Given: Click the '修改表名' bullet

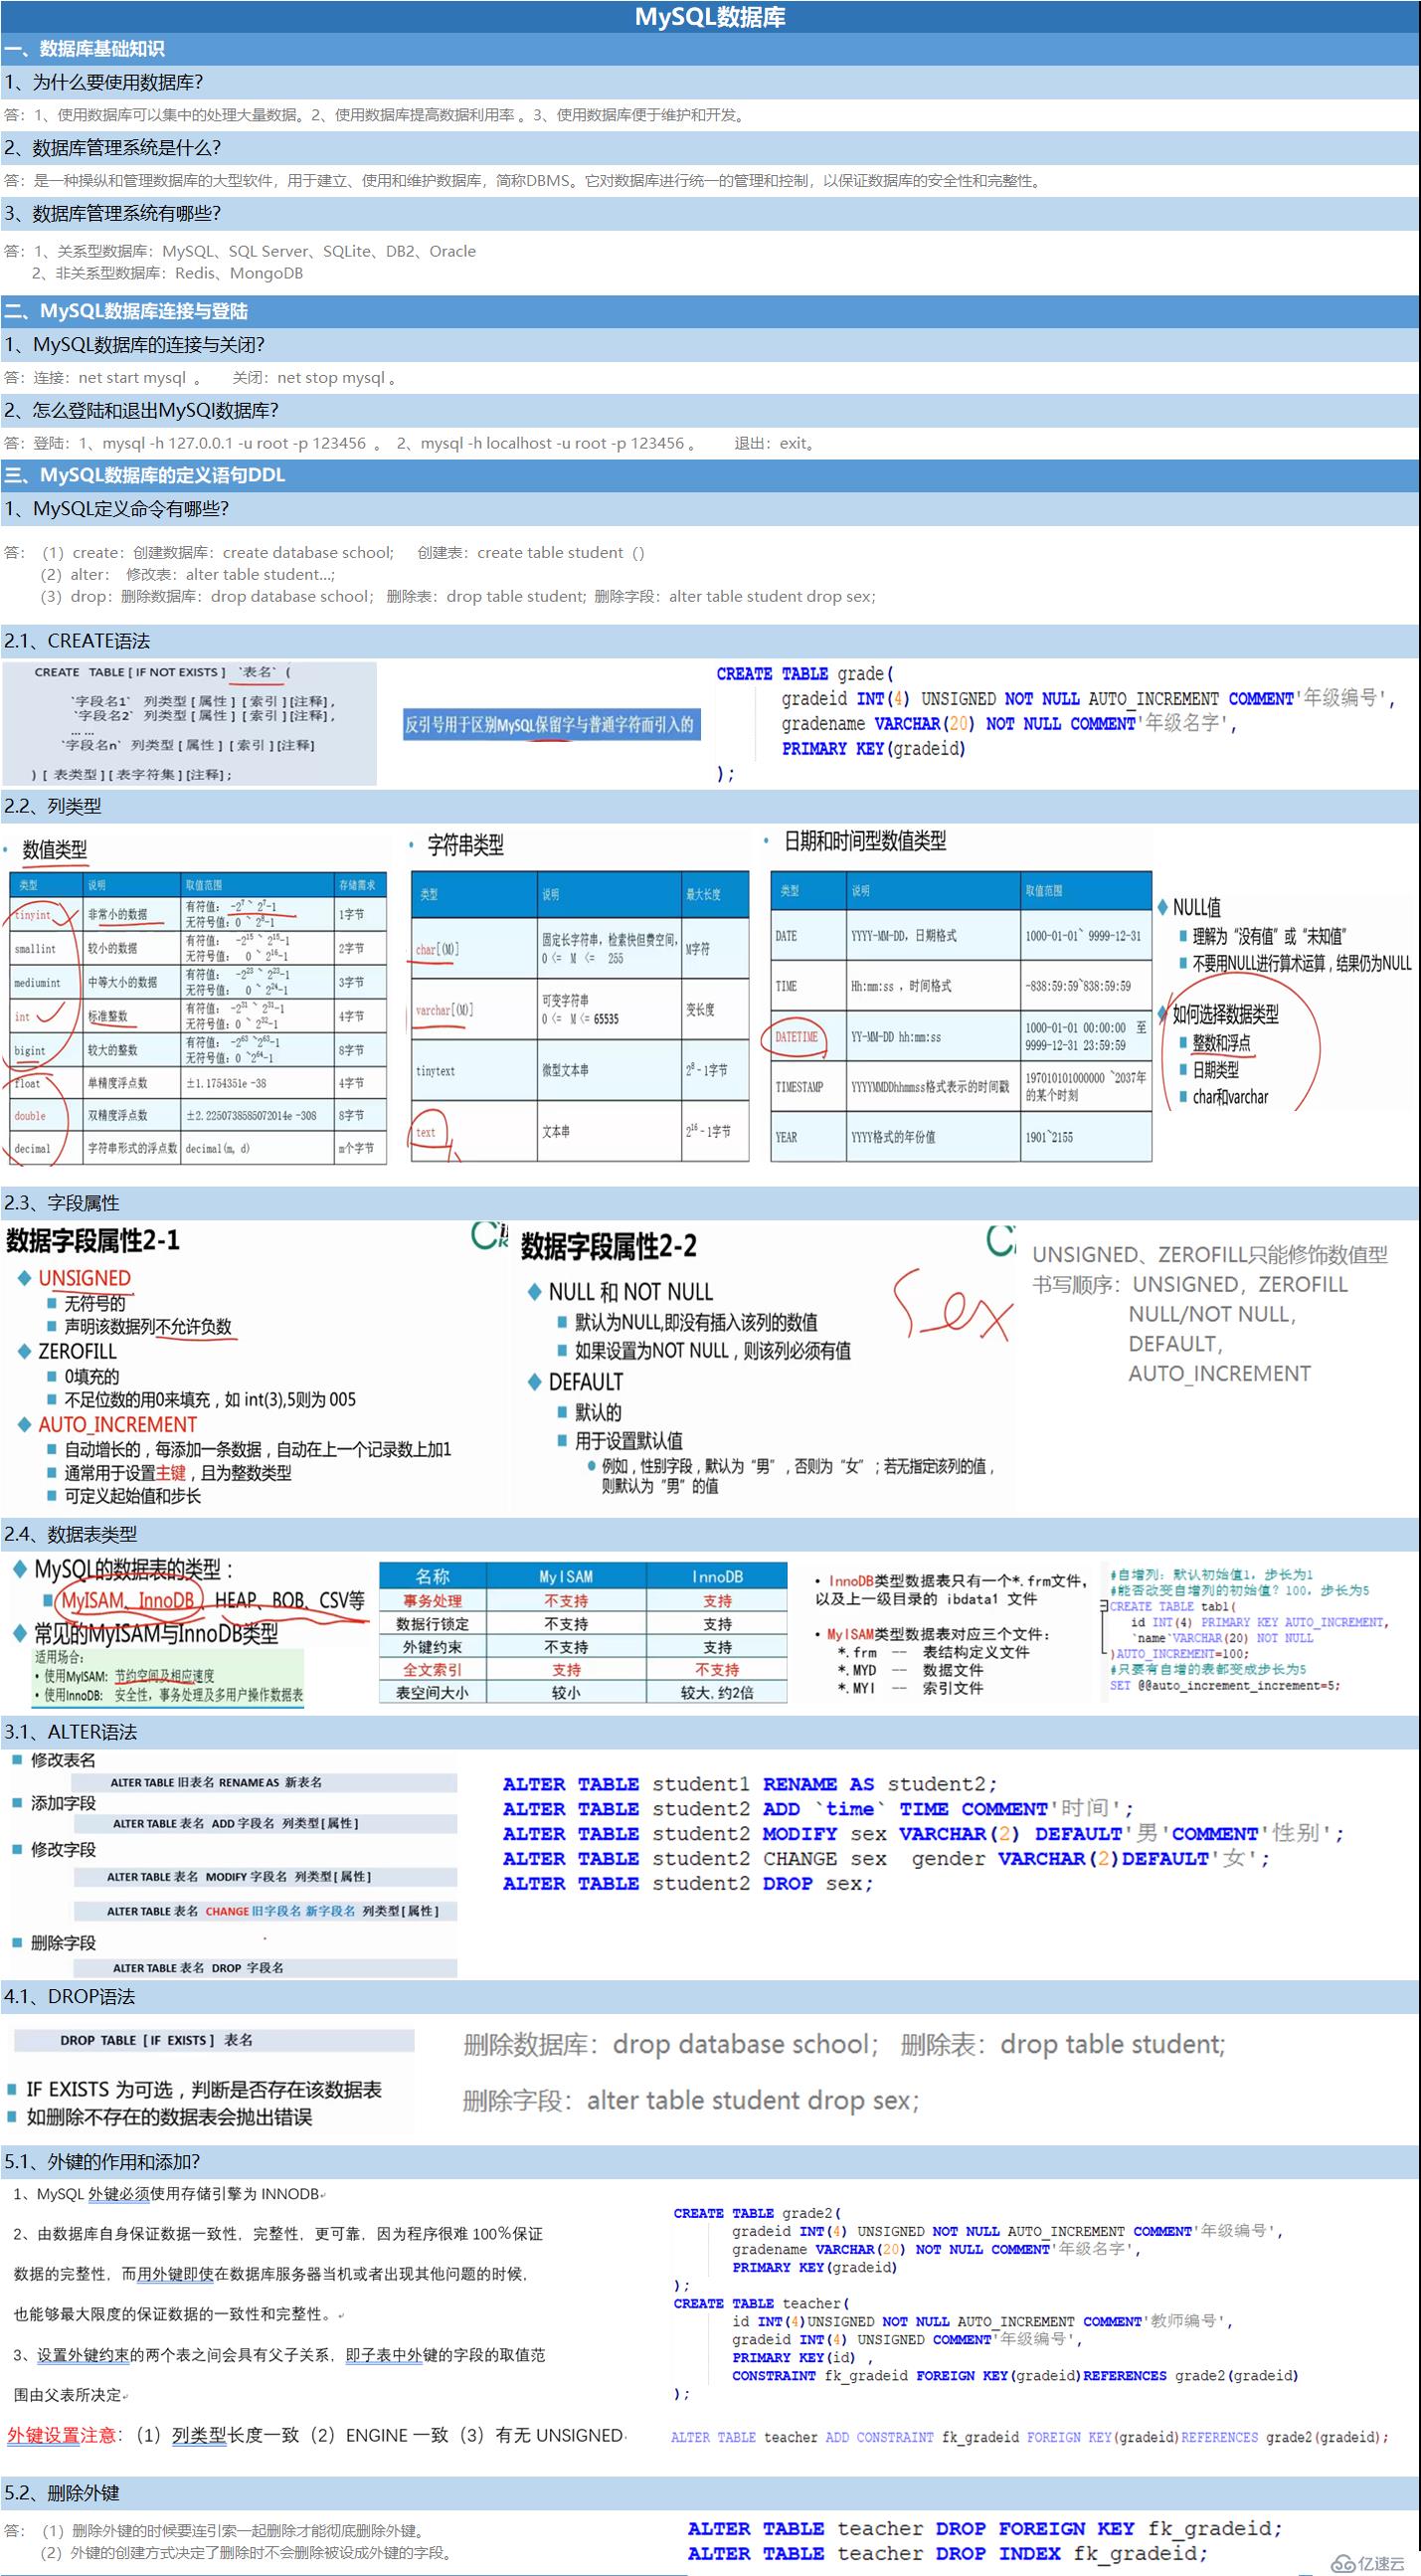Looking at the screenshot, I should click(63, 1760).
